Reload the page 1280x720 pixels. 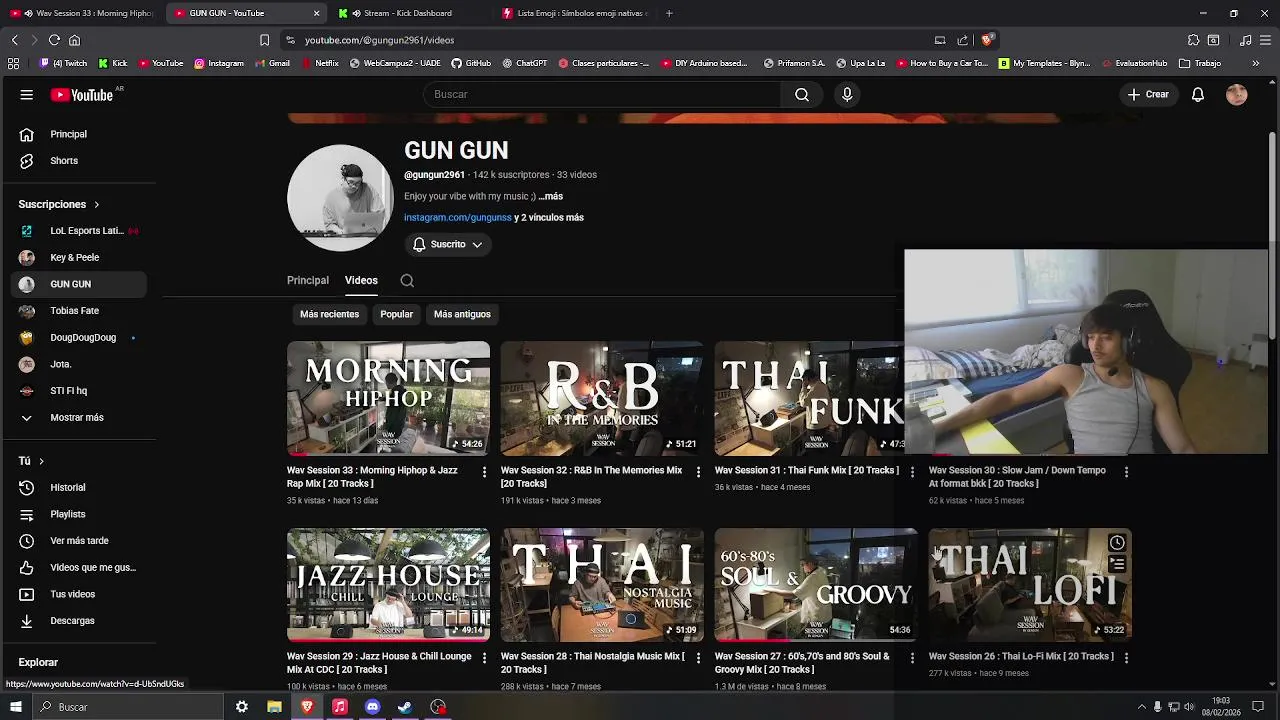[54, 40]
